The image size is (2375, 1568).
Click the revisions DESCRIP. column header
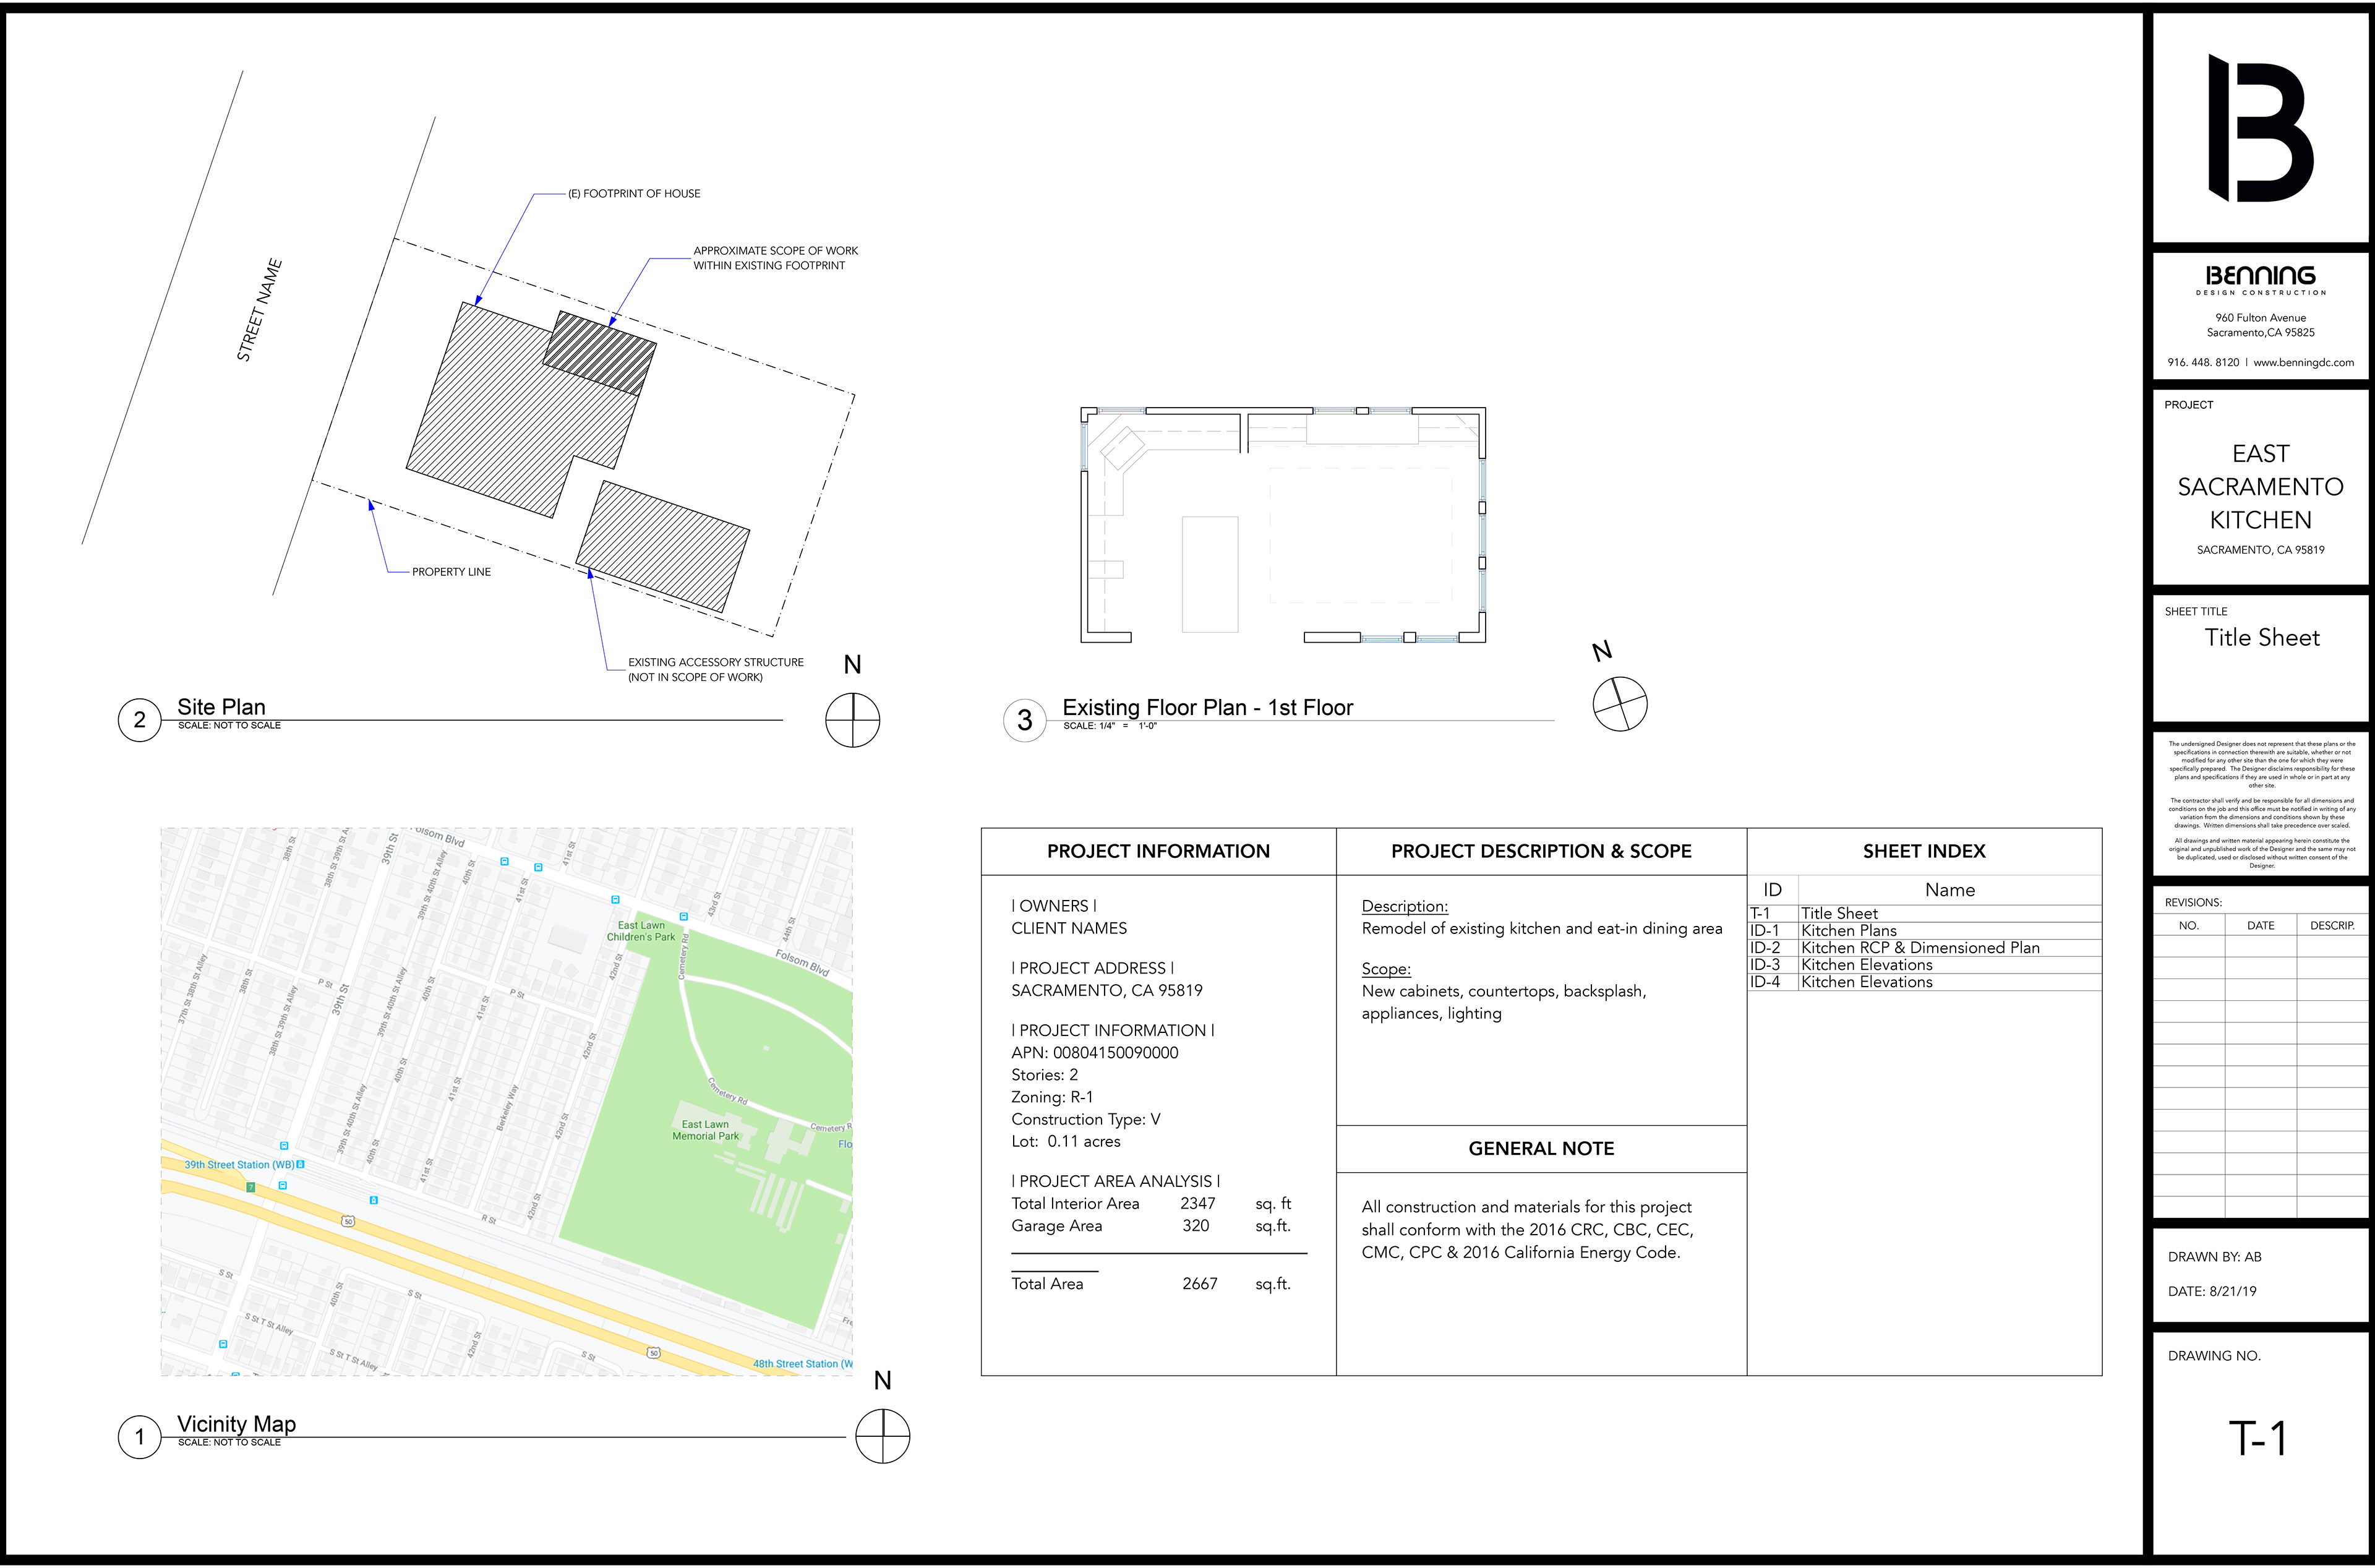pos(2332,925)
